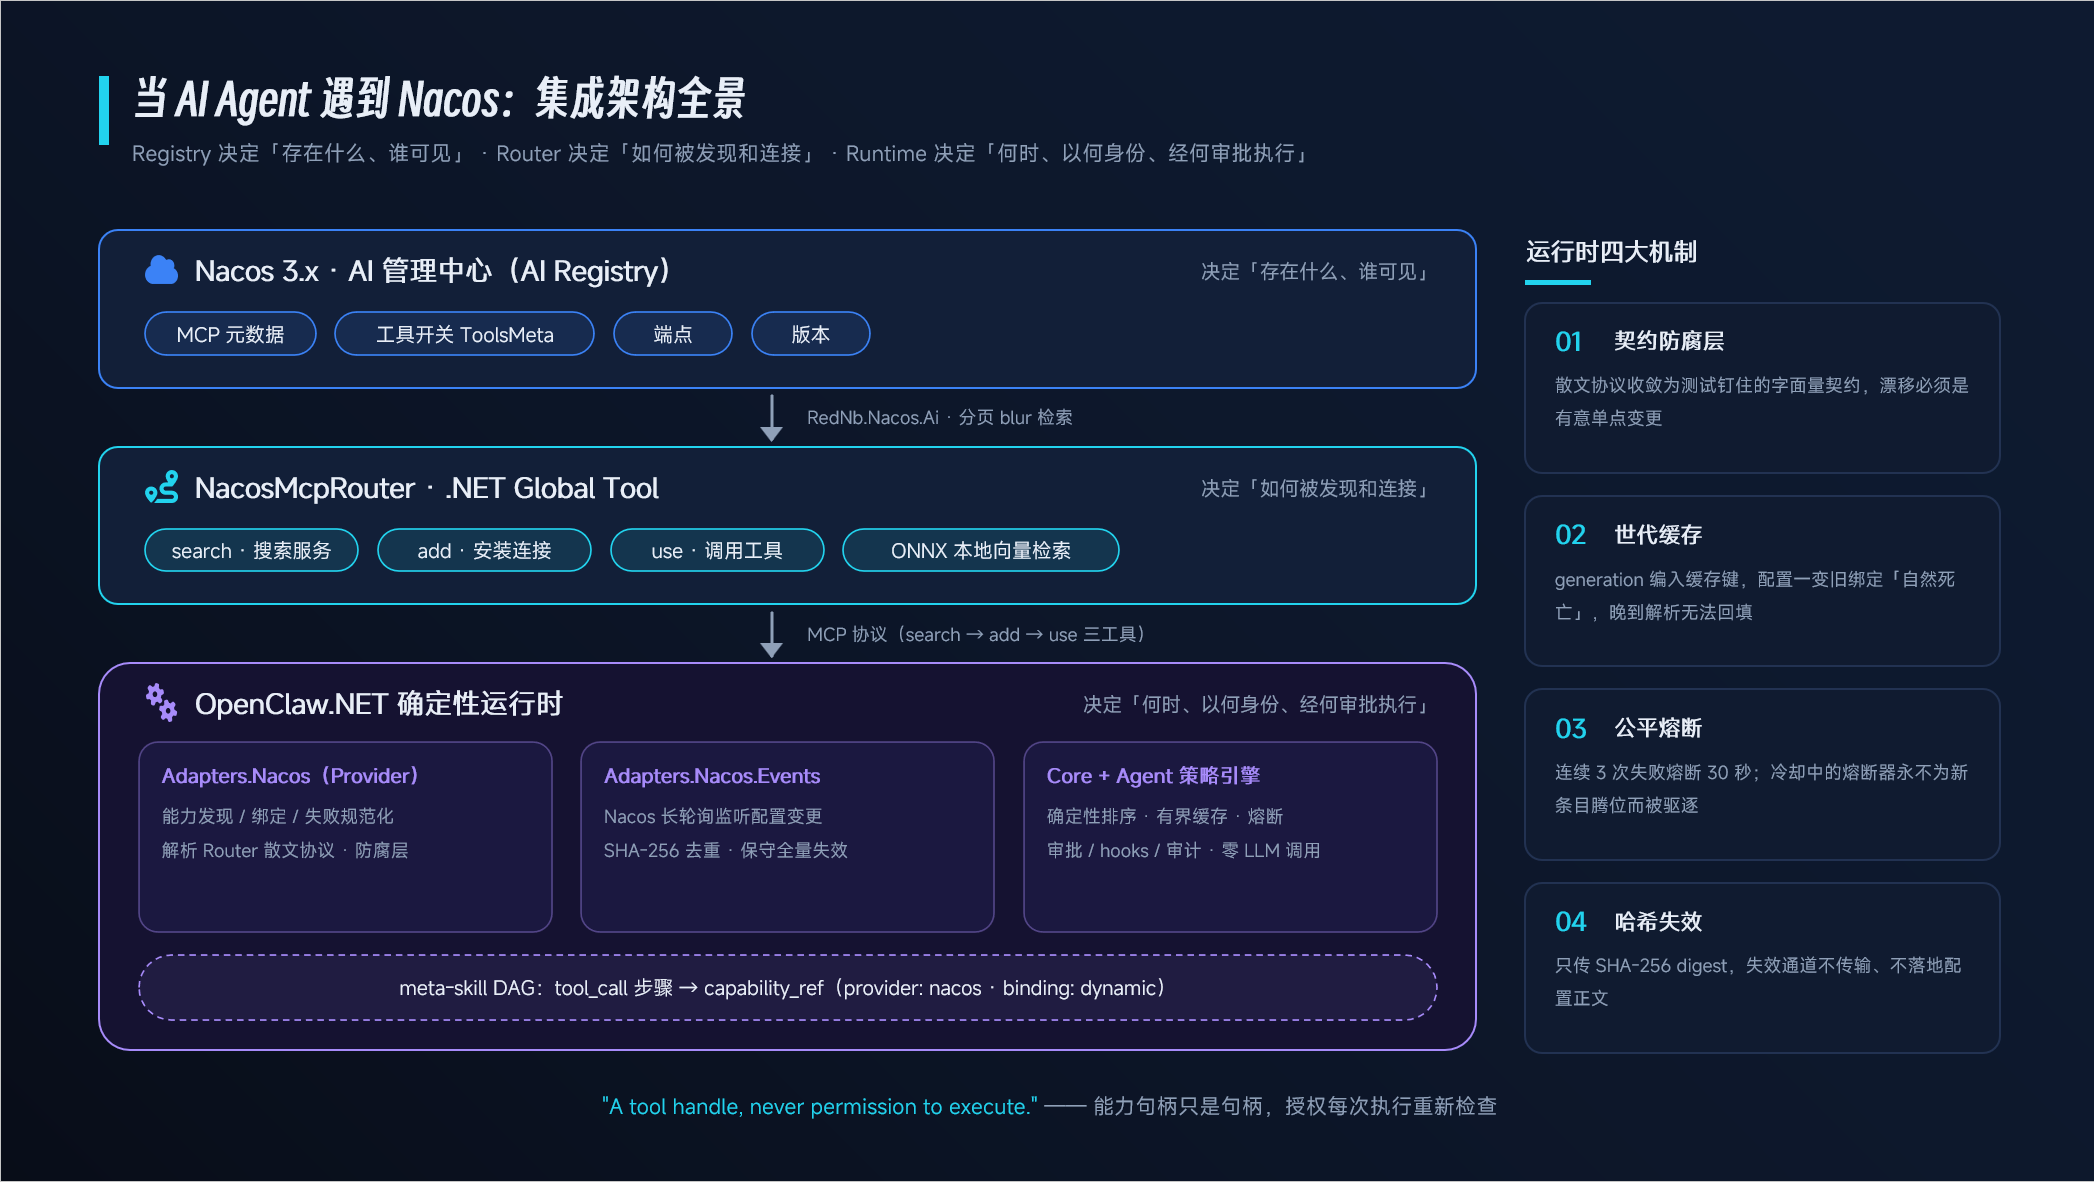Open the 01 契约防腐层 card
This screenshot has width=2094, height=1182.
[1762, 388]
